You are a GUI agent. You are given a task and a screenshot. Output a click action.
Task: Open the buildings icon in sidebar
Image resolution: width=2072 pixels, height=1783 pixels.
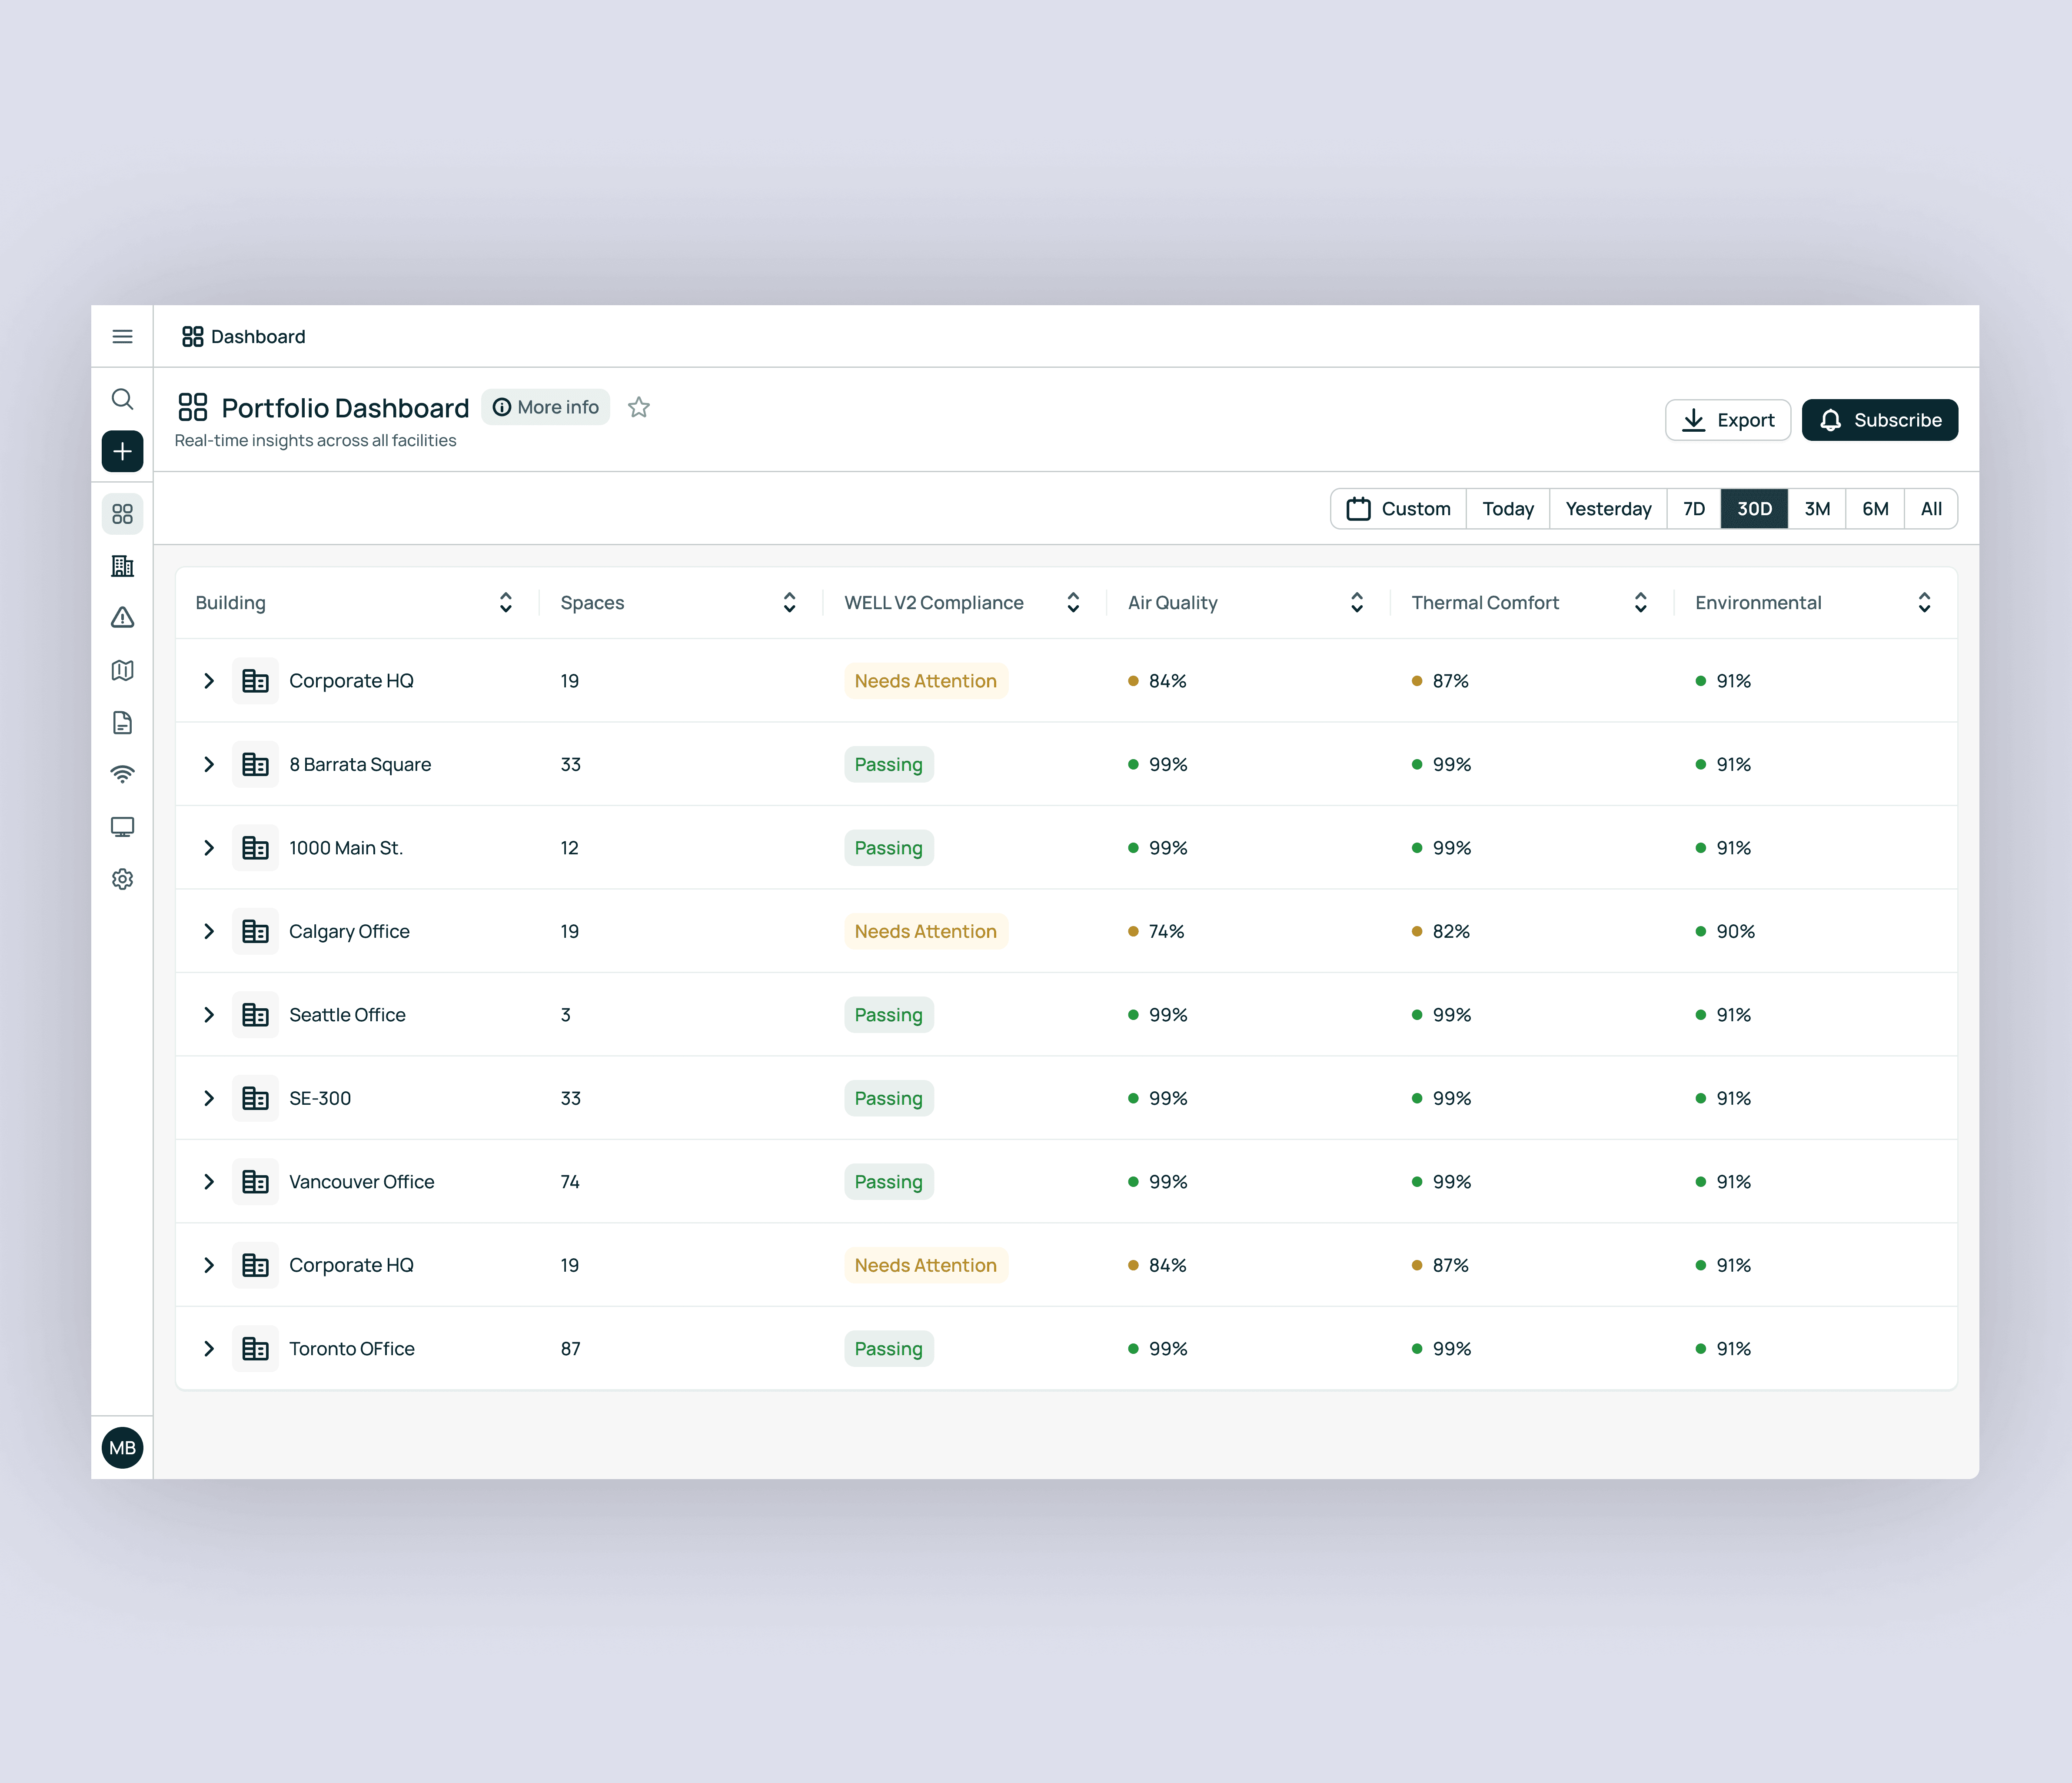122,566
